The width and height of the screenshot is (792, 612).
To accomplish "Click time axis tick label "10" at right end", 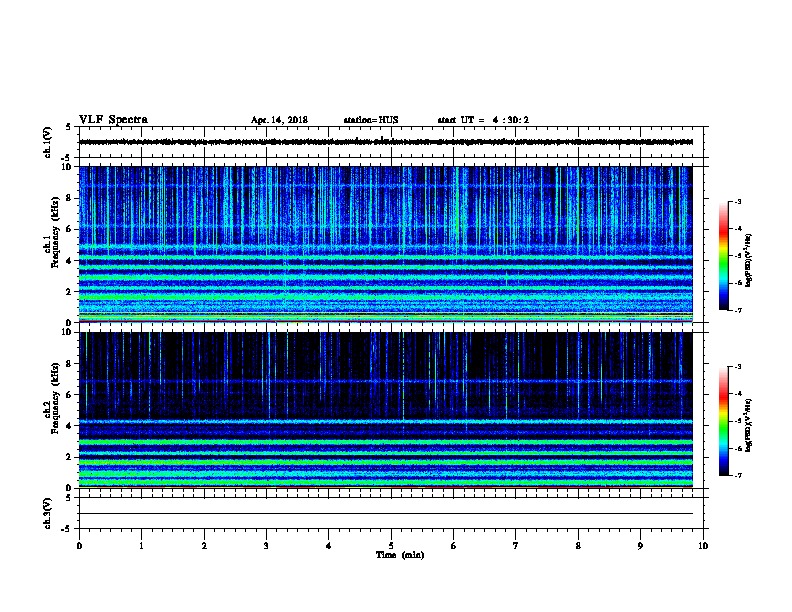I will [703, 546].
